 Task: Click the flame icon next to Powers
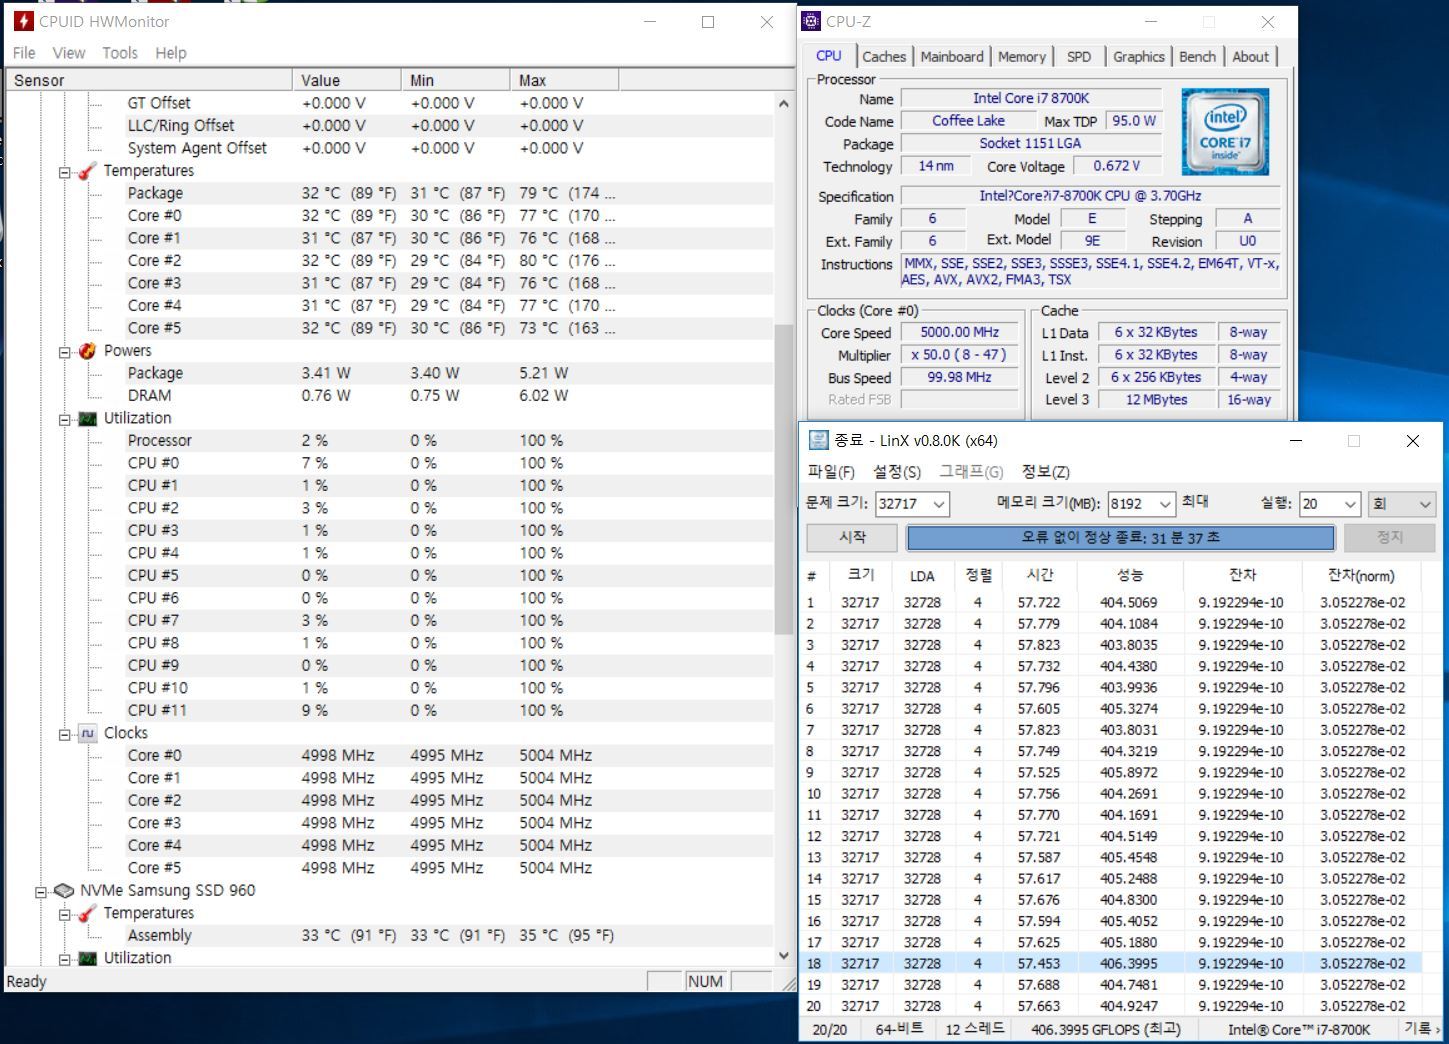[x=88, y=351]
